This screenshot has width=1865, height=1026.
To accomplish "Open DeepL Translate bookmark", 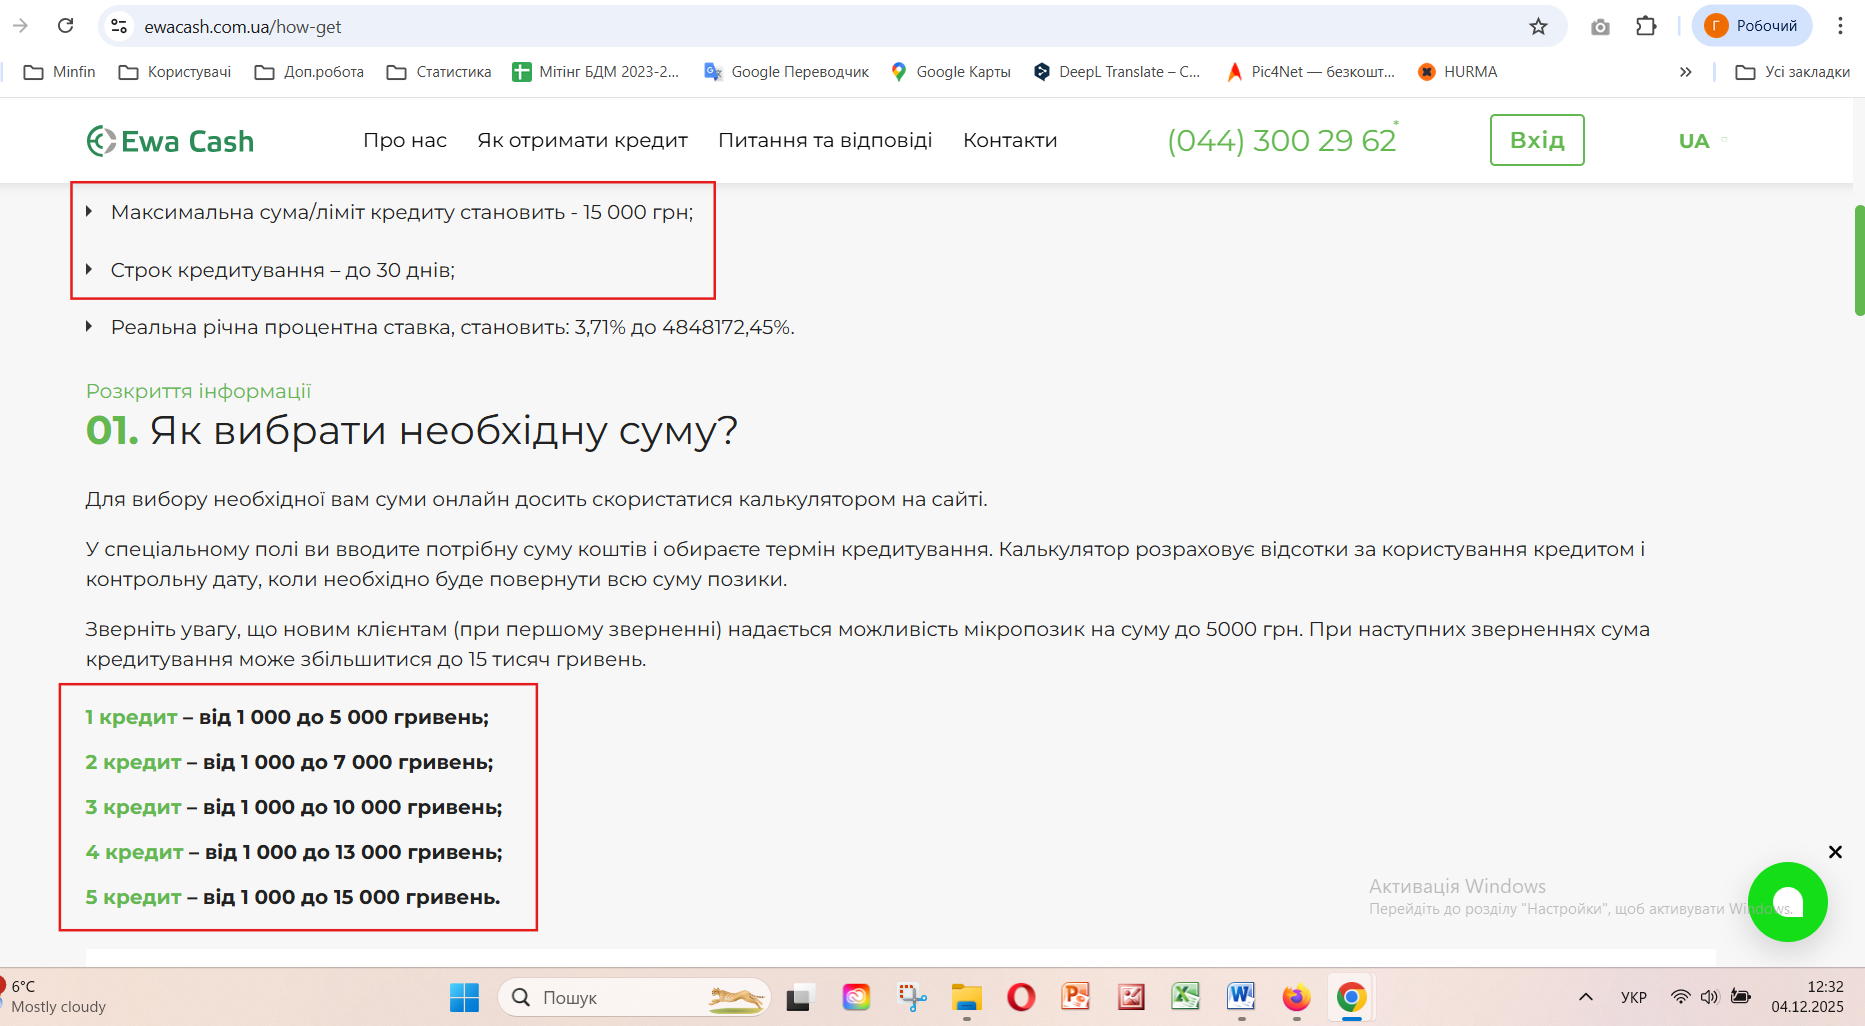I will click(1117, 72).
